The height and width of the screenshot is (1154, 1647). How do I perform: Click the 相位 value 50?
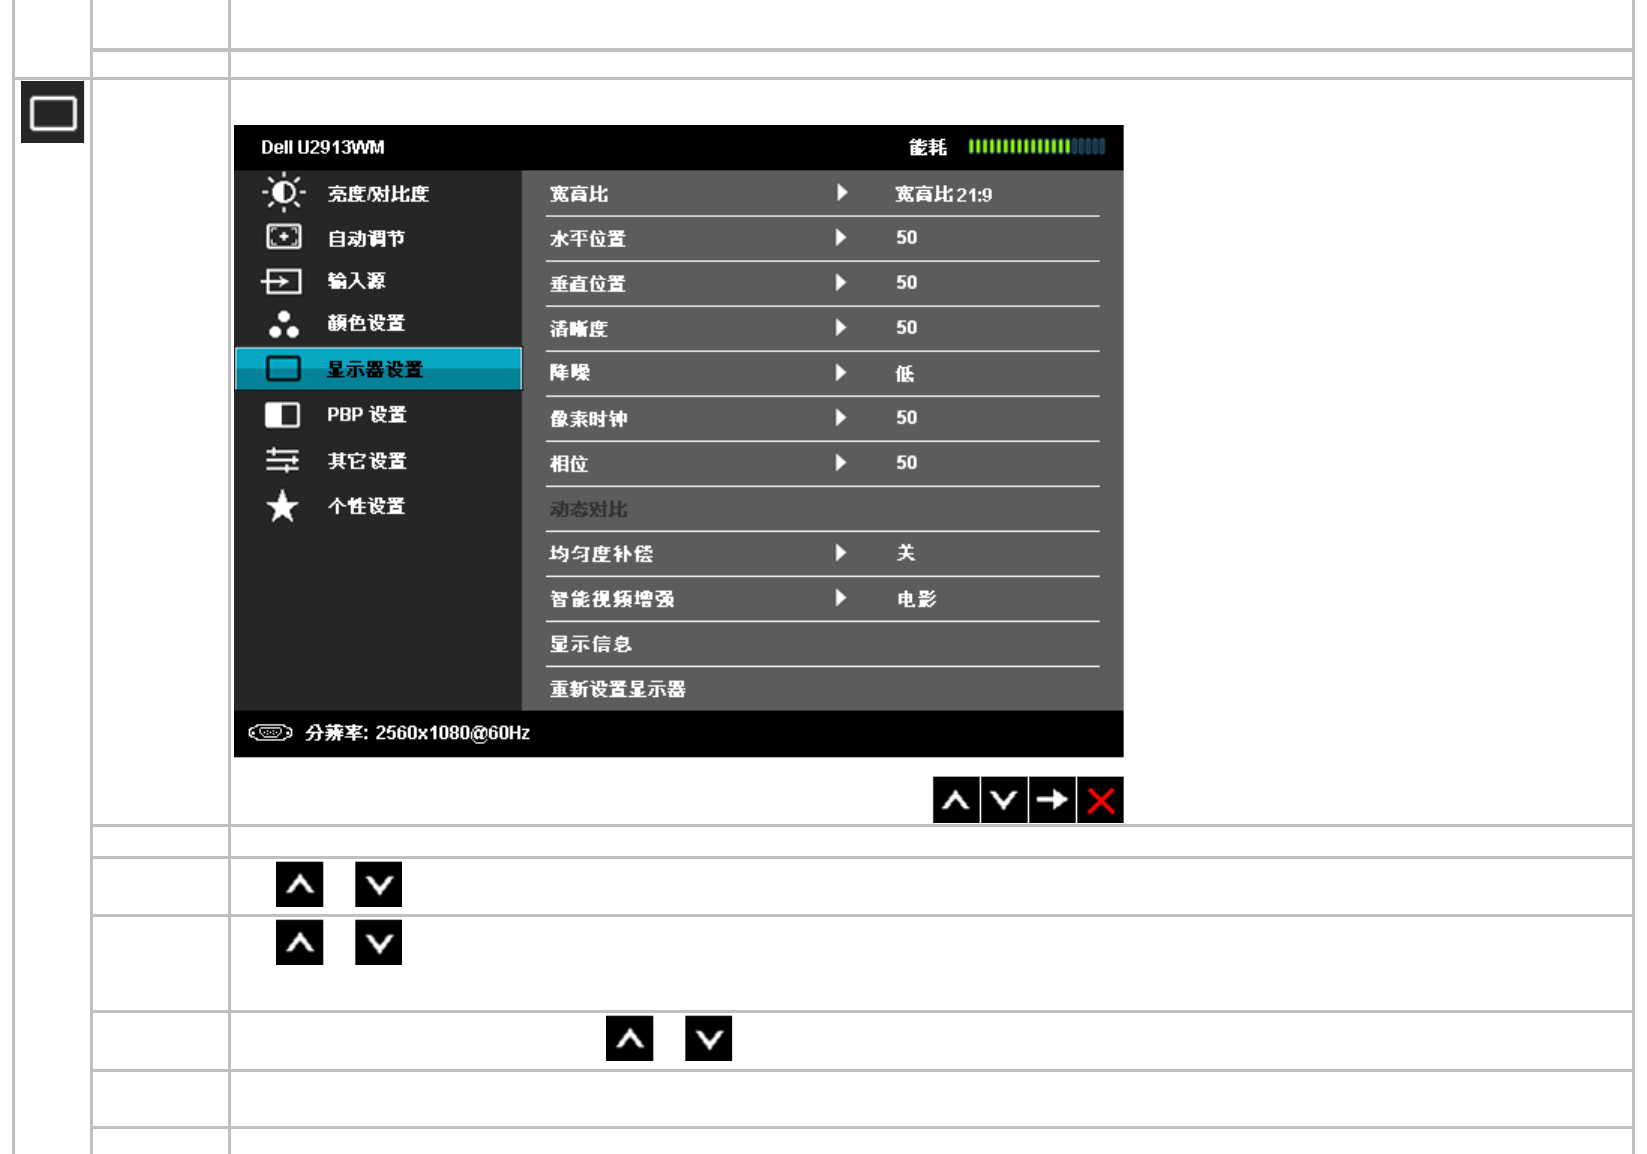pyautogui.click(x=906, y=463)
